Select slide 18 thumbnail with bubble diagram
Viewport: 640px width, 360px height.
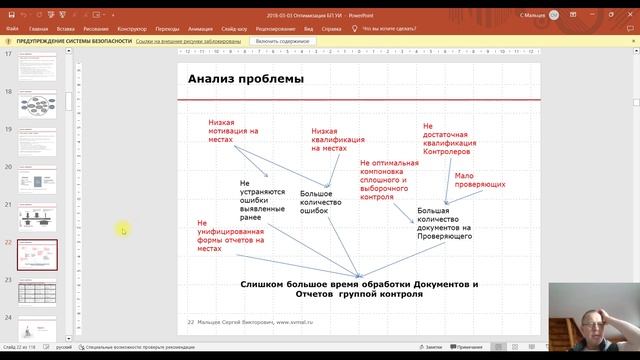click(x=37, y=104)
